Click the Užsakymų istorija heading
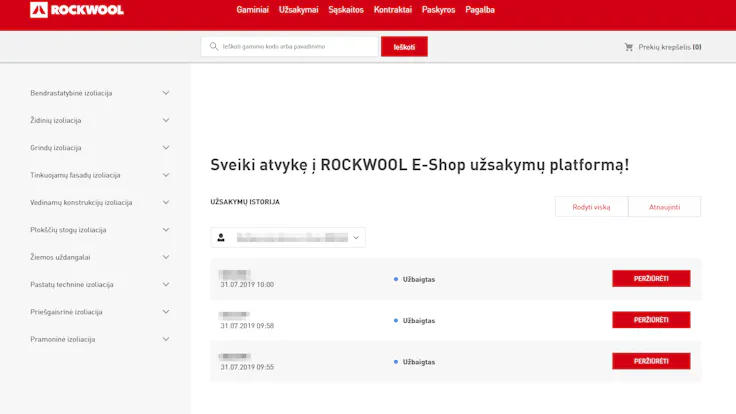The width and height of the screenshot is (736, 414). coord(245,202)
